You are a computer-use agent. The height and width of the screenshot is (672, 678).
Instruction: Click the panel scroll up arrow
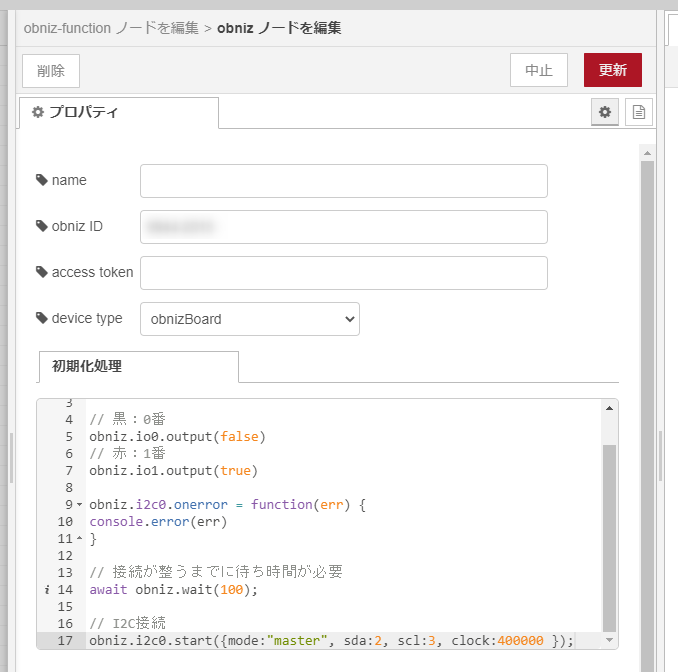647,153
